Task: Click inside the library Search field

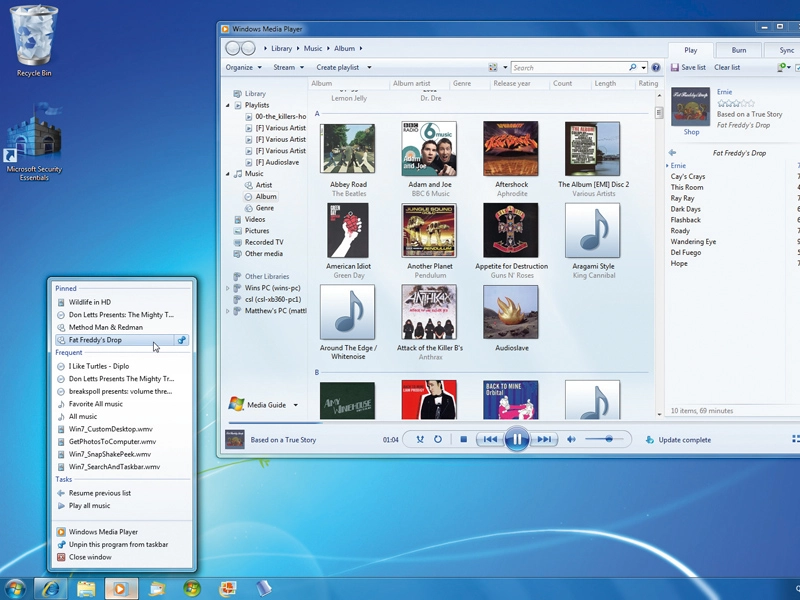Action: (x=570, y=67)
